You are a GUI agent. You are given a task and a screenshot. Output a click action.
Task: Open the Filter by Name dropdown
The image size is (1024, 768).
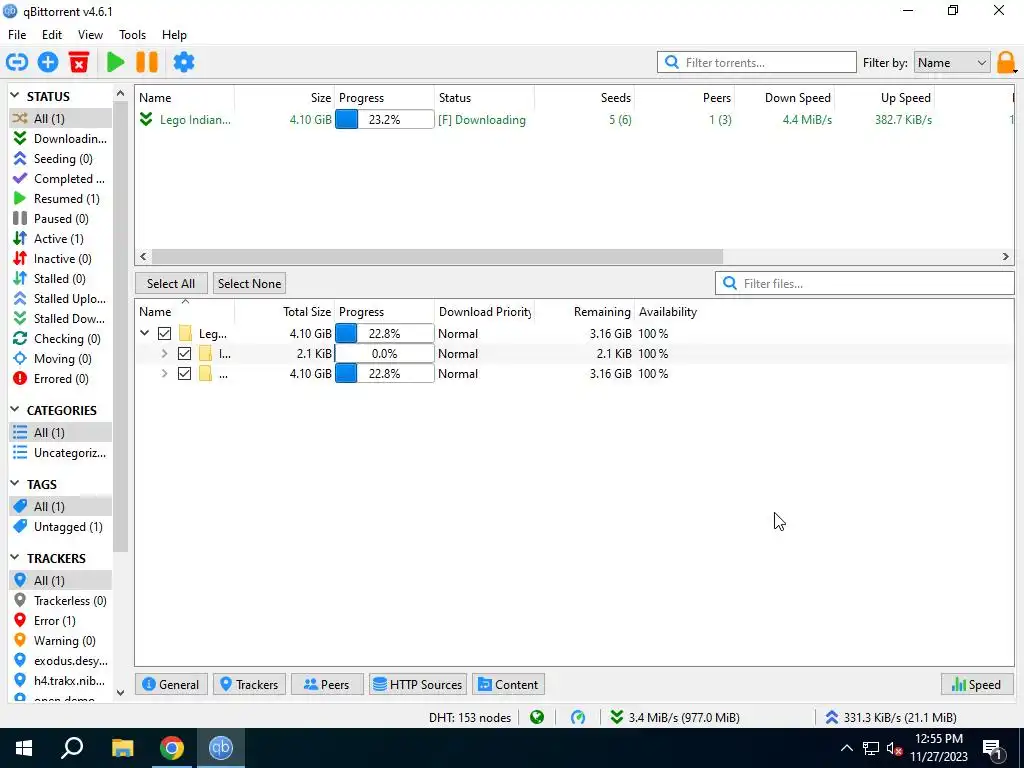(952, 63)
